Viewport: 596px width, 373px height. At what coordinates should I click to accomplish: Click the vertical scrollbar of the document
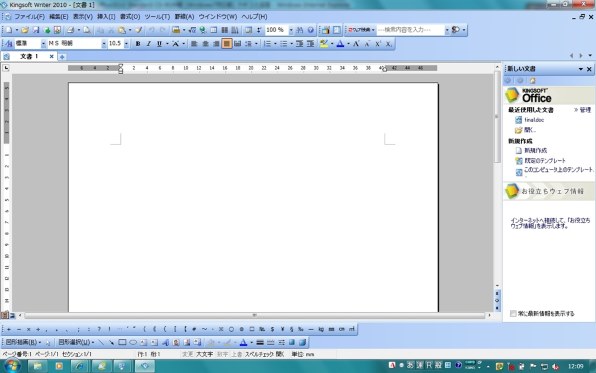tap(497, 177)
